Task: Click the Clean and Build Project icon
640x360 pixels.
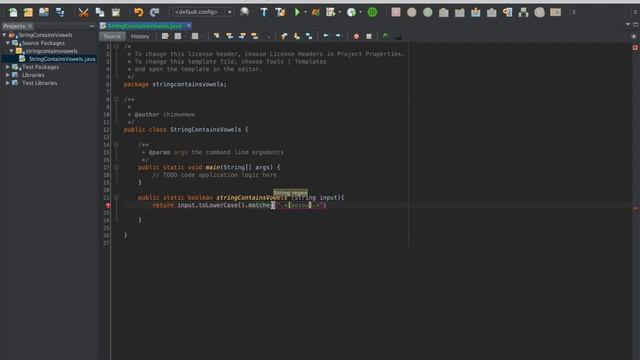Action: pyautogui.click(x=280, y=12)
